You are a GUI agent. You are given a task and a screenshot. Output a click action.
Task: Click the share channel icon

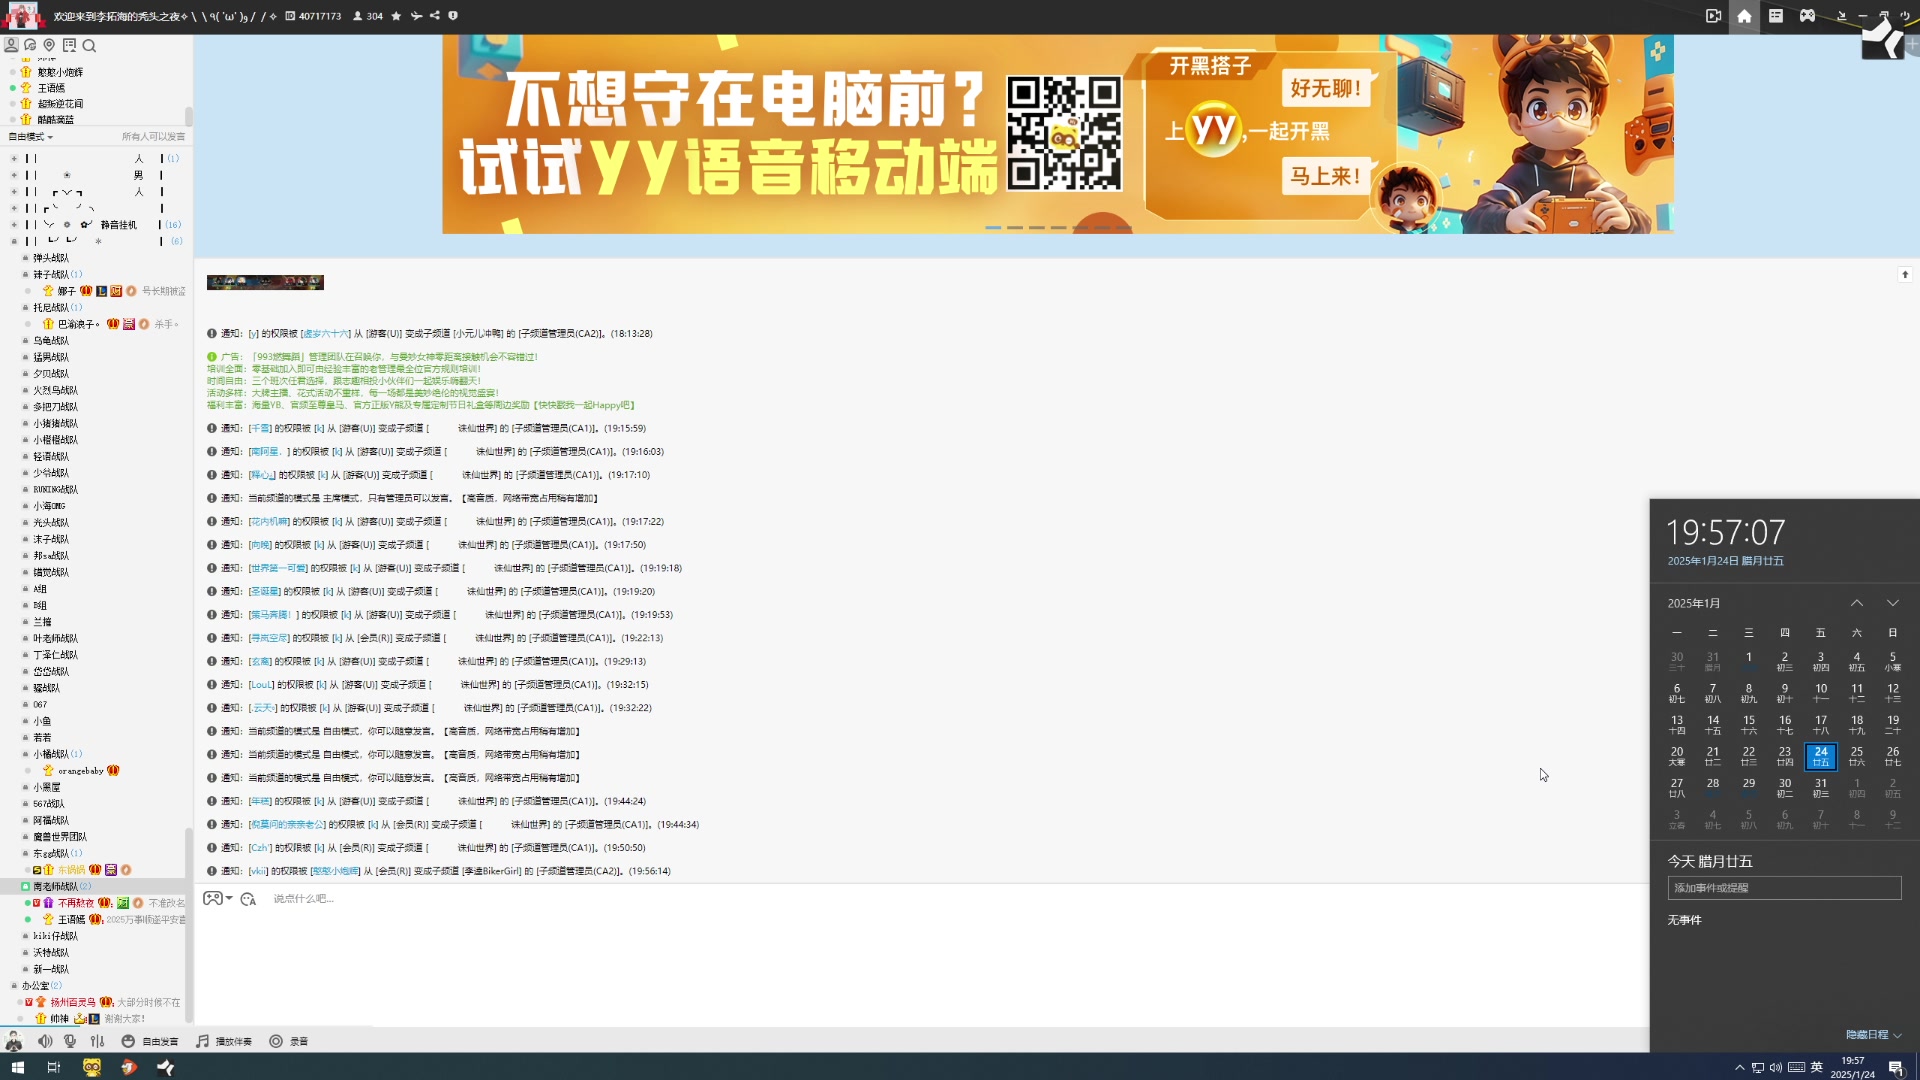tap(434, 16)
